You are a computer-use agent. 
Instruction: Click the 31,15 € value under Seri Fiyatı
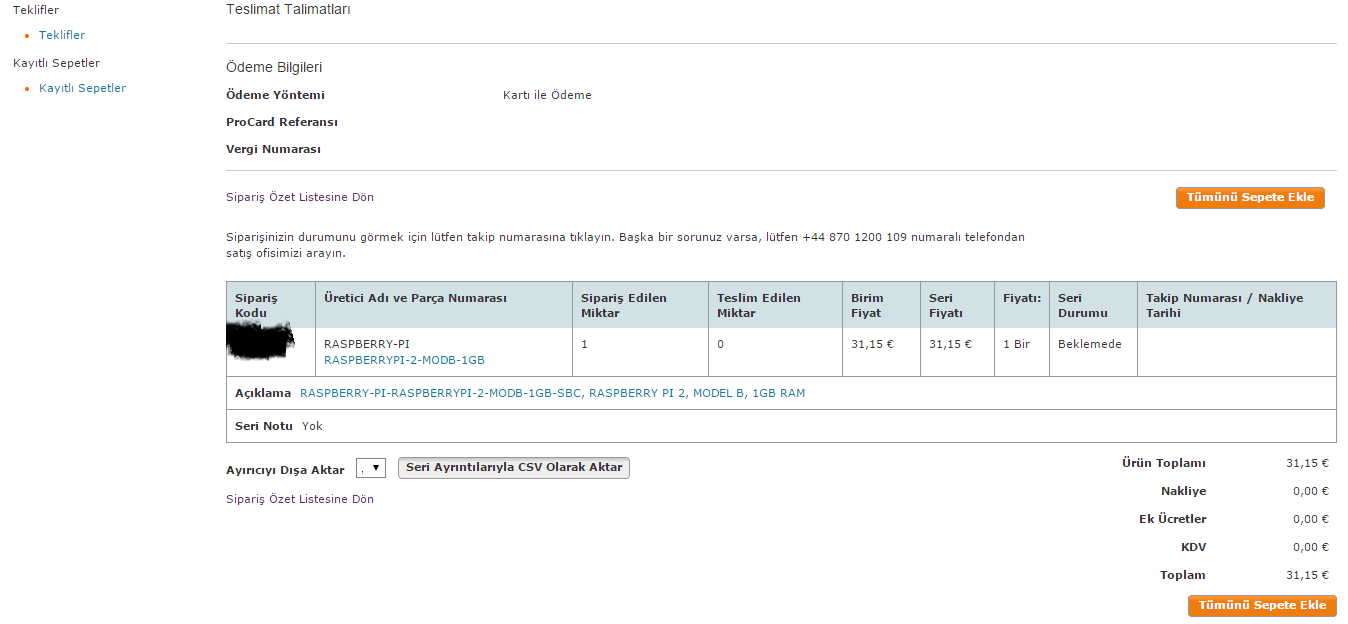coord(950,344)
